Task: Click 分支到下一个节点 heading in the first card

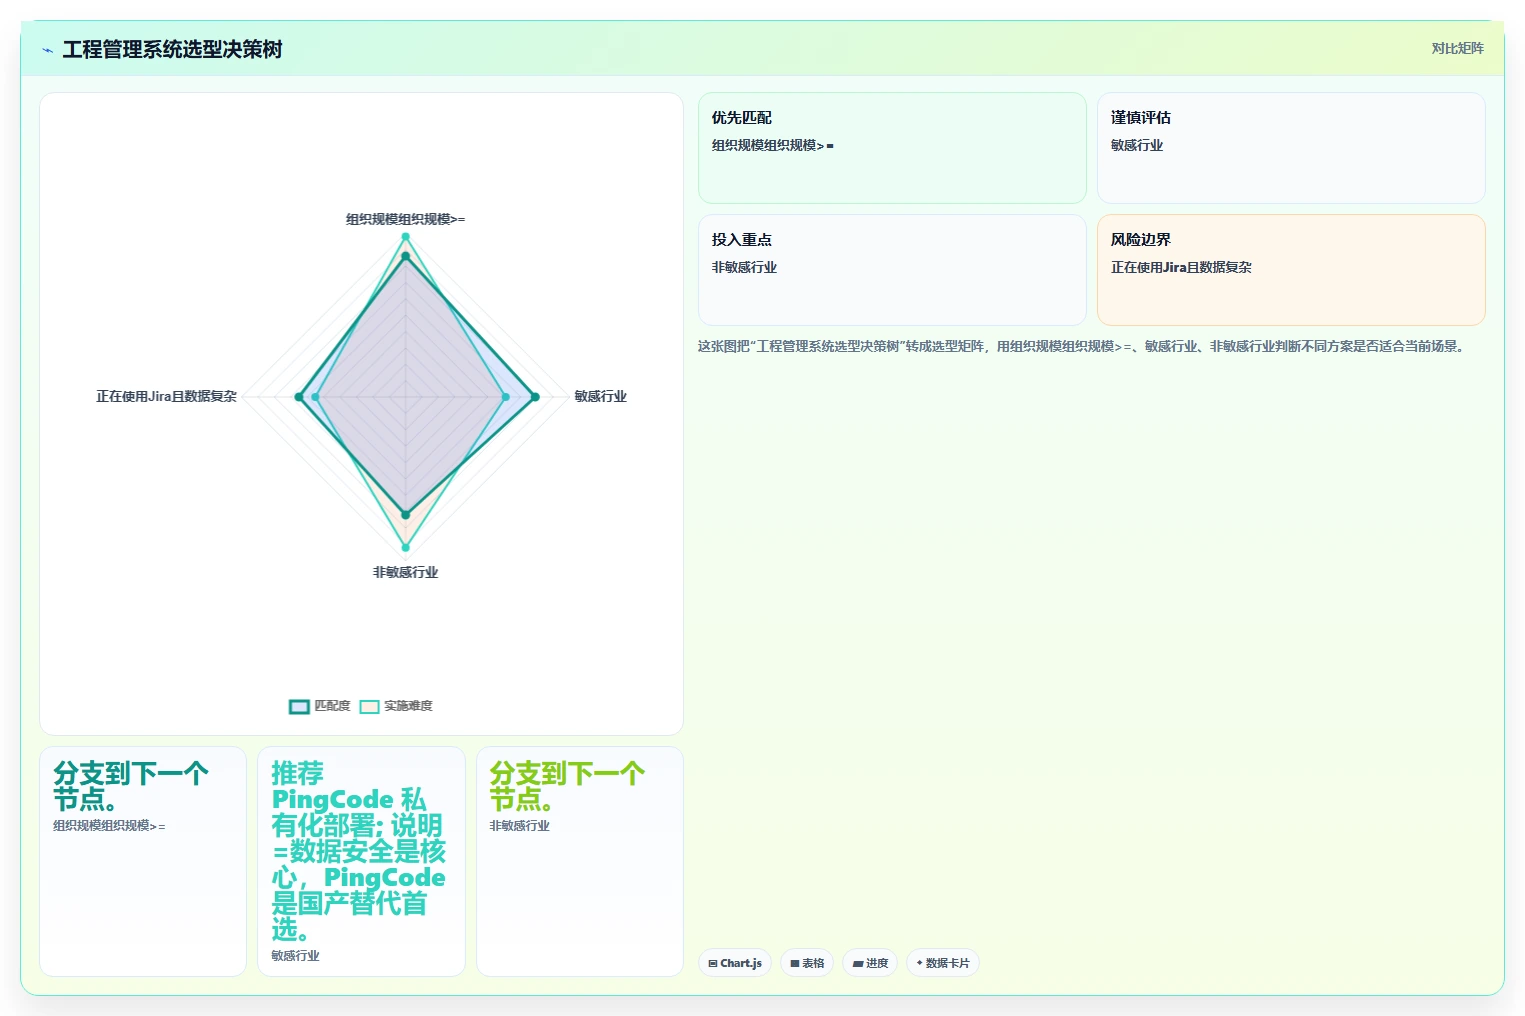Action: click(131, 786)
